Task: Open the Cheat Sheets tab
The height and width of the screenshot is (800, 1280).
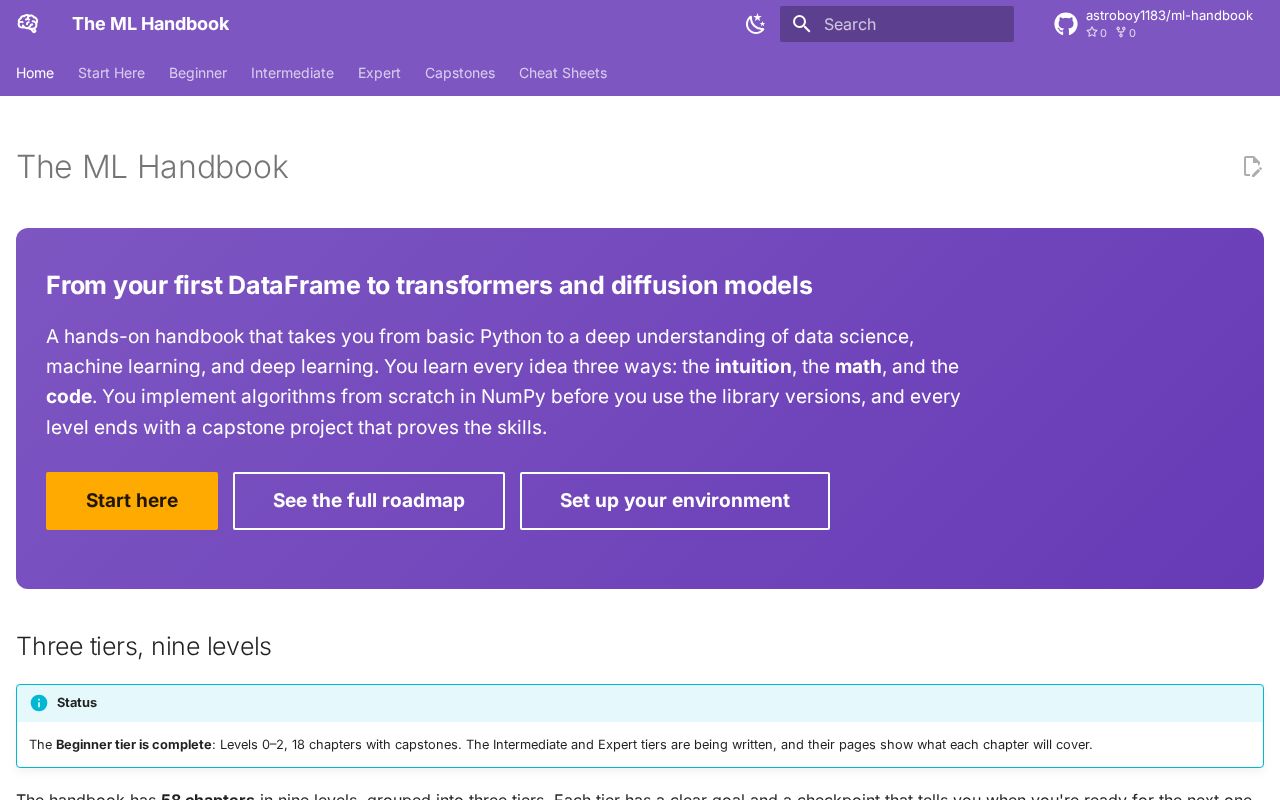Action: pyautogui.click(x=563, y=73)
